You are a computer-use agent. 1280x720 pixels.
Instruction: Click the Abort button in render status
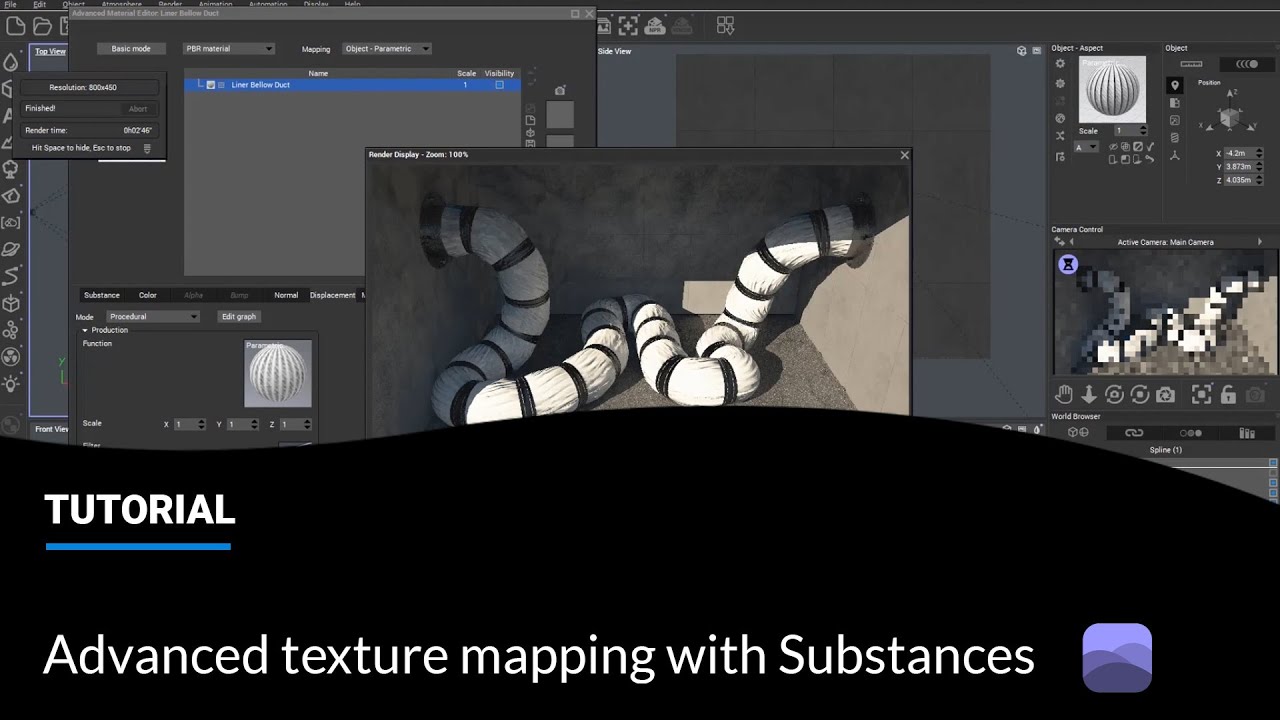[x=138, y=109]
